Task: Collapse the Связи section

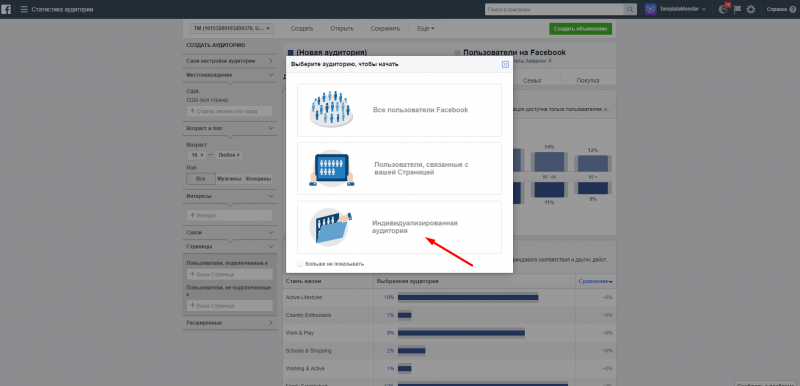Action: (x=230, y=233)
